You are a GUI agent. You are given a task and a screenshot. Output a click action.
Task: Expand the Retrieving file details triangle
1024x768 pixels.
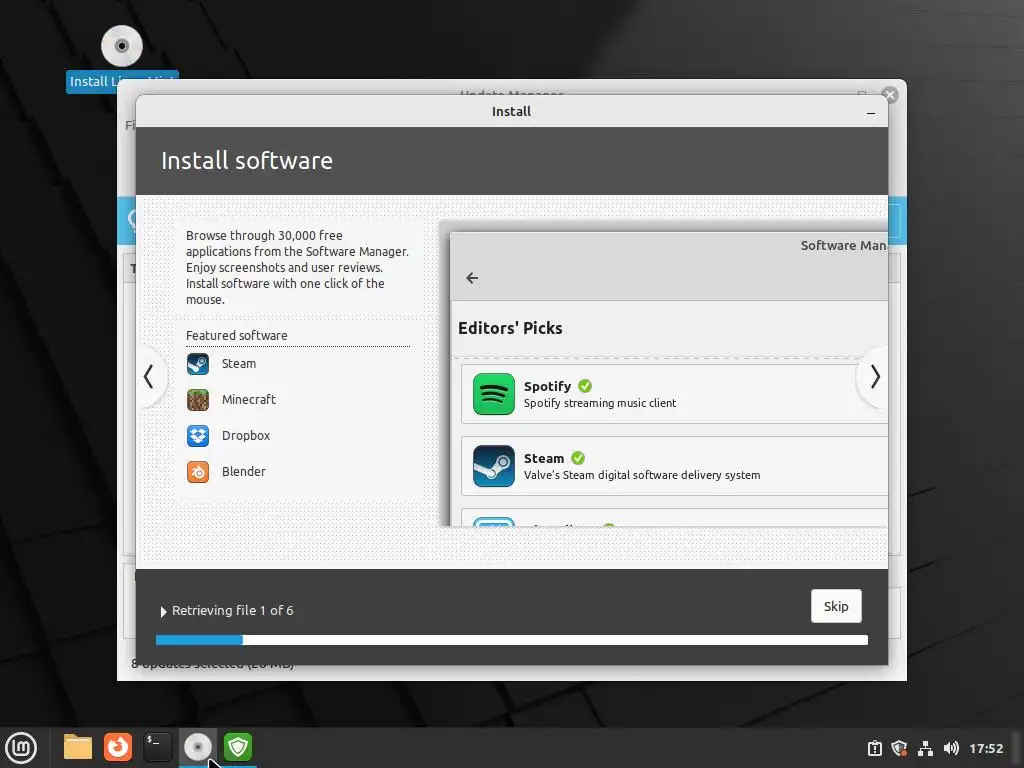point(163,611)
